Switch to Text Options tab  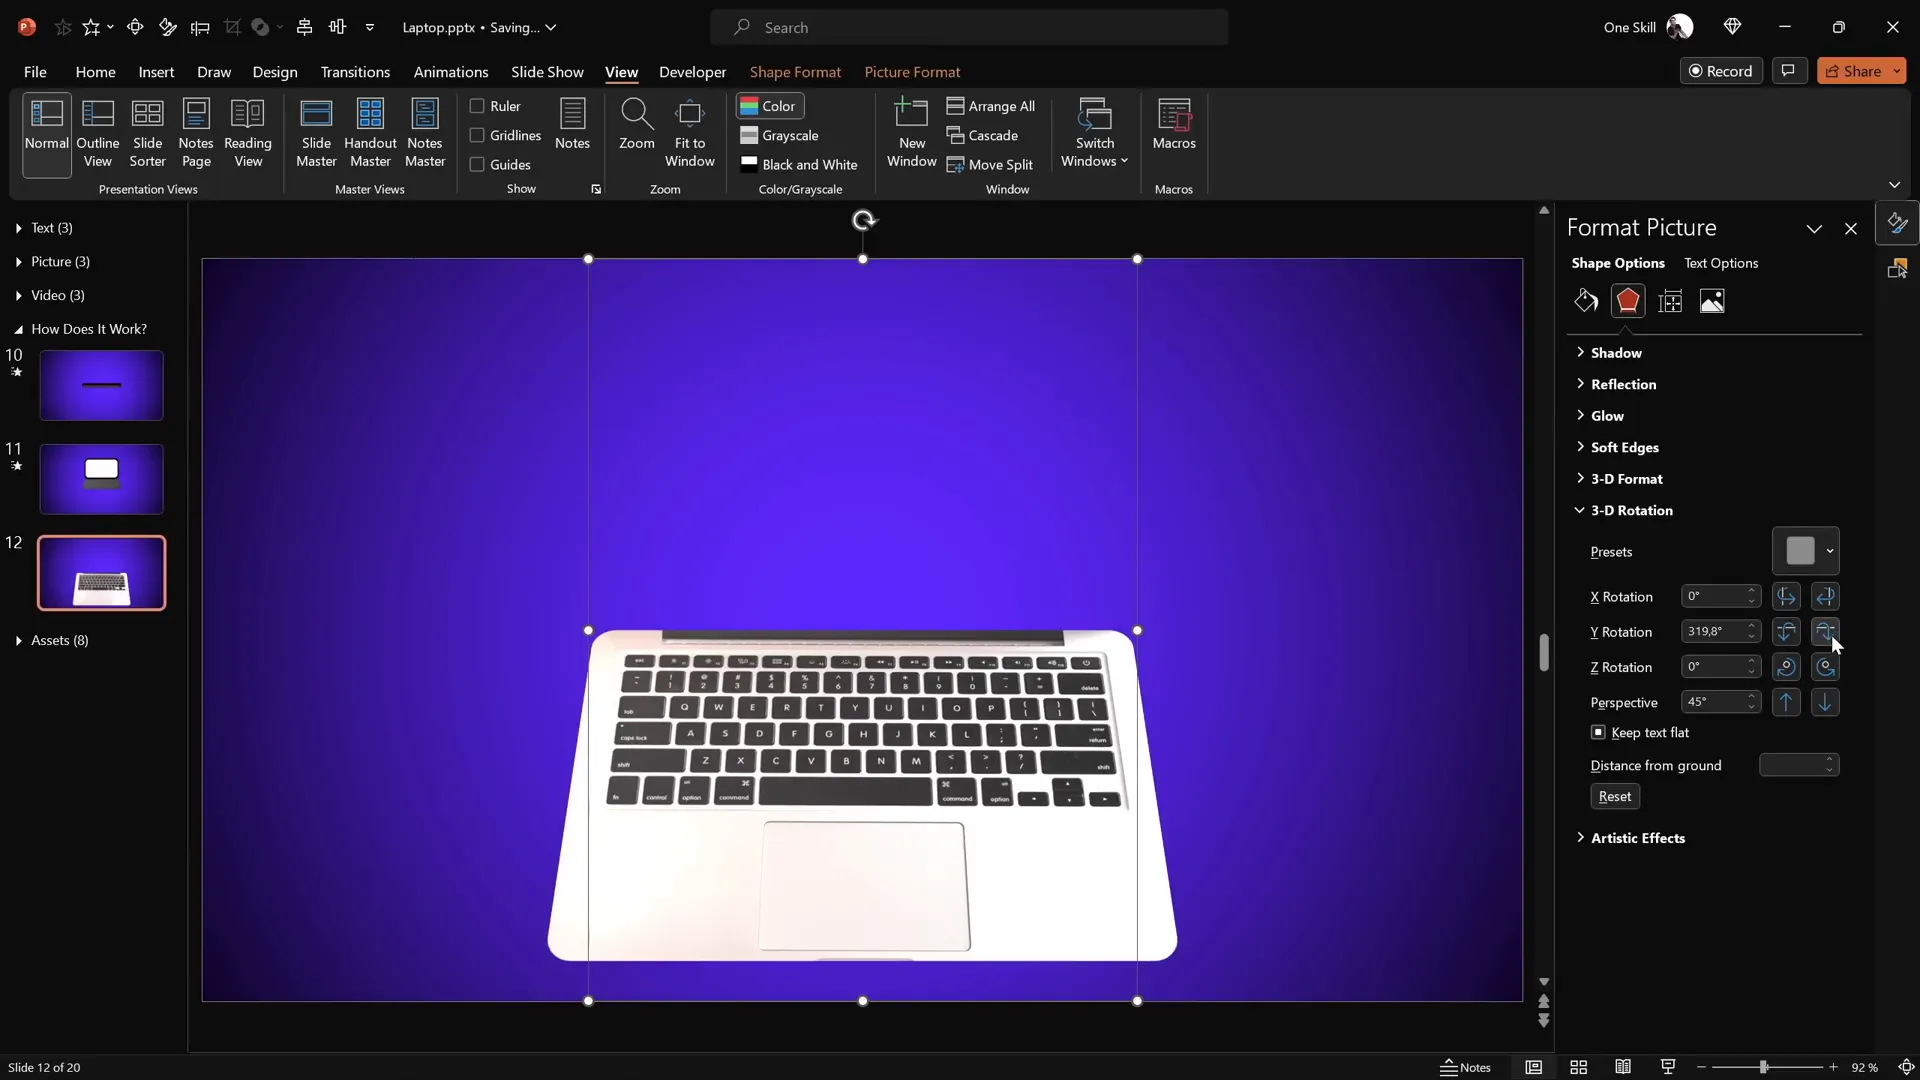point(1721,263)
